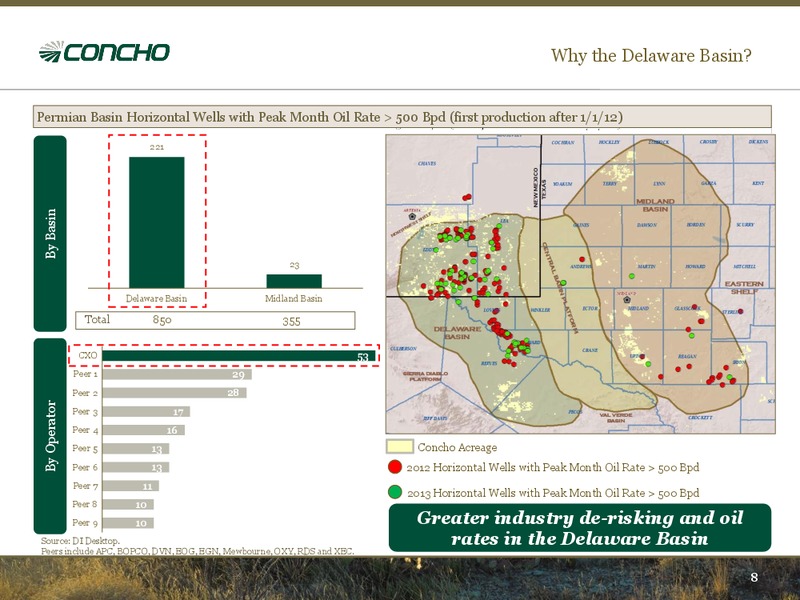800x600 pixels.
Task: Click the 'Total' row label
Action: point(97,319)
